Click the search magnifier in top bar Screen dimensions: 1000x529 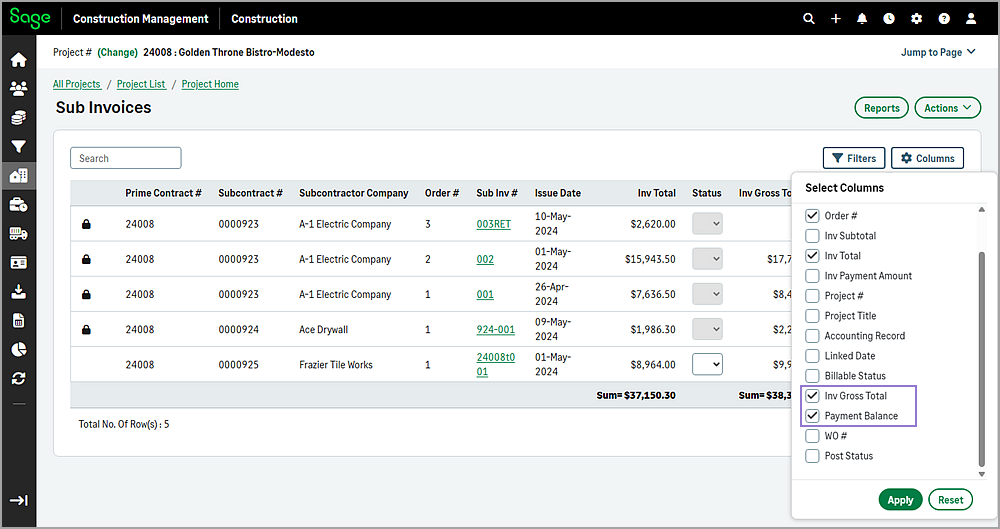click(809, 19)
